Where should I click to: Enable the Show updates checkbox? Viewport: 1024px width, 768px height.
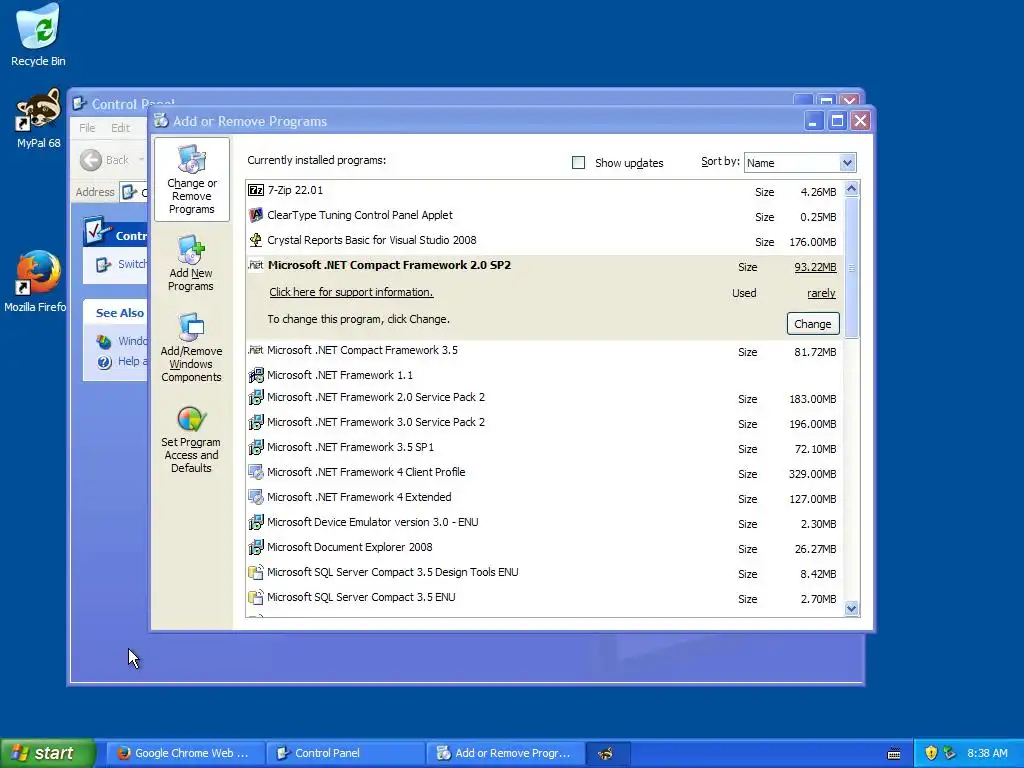click(578, 163)
